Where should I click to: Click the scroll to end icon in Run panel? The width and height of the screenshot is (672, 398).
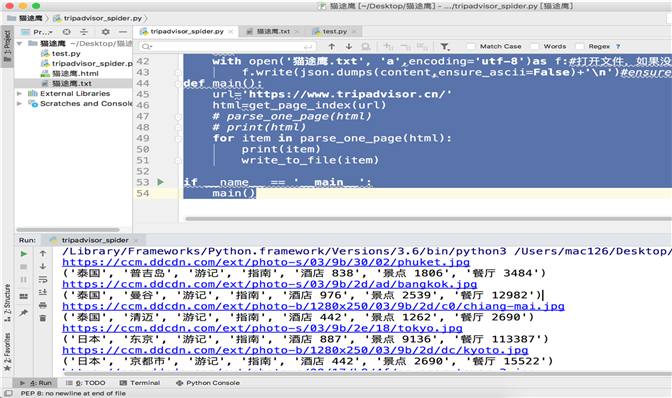point(43,292)
